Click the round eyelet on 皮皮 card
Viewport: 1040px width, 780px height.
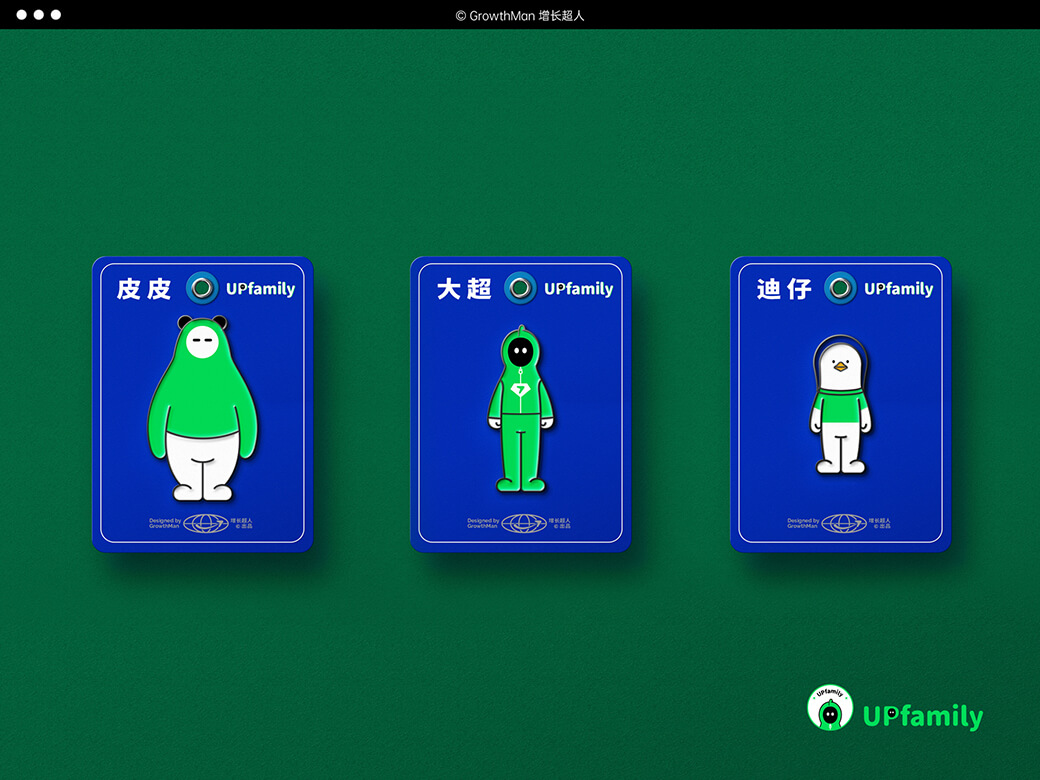[202, 289]
